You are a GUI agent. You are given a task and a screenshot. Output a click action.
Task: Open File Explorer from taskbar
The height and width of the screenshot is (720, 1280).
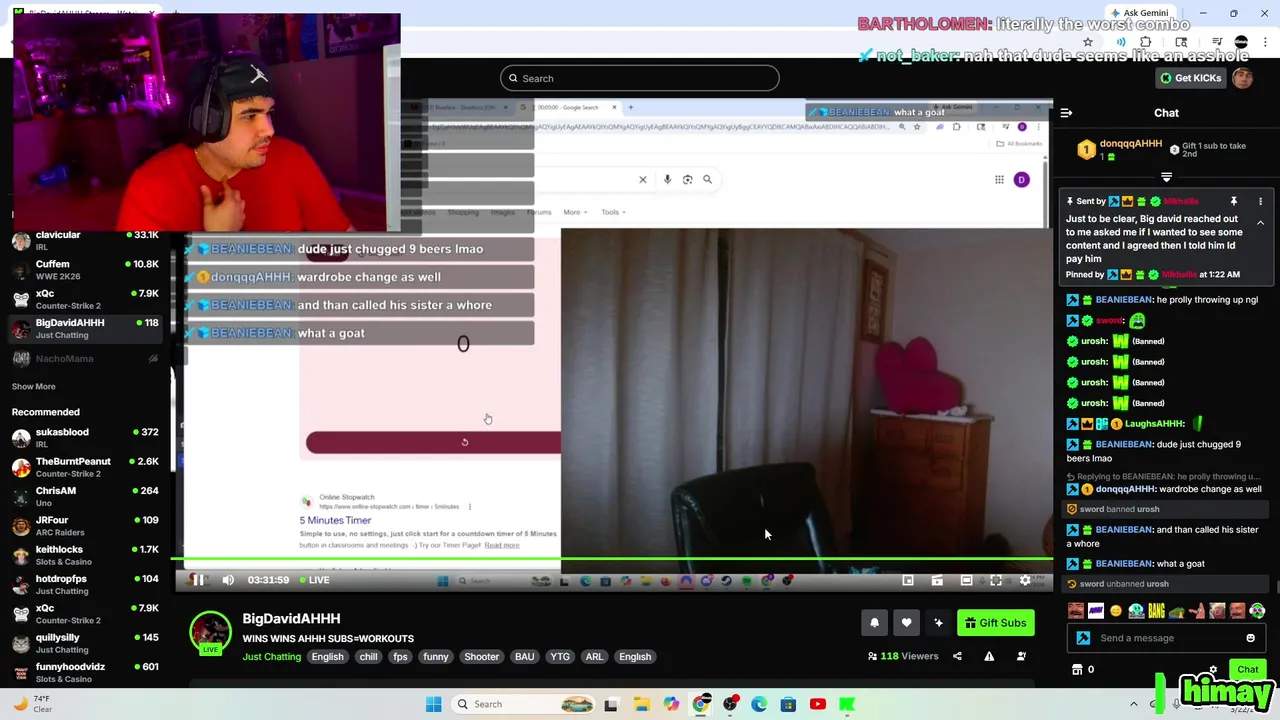pos(641,704)
